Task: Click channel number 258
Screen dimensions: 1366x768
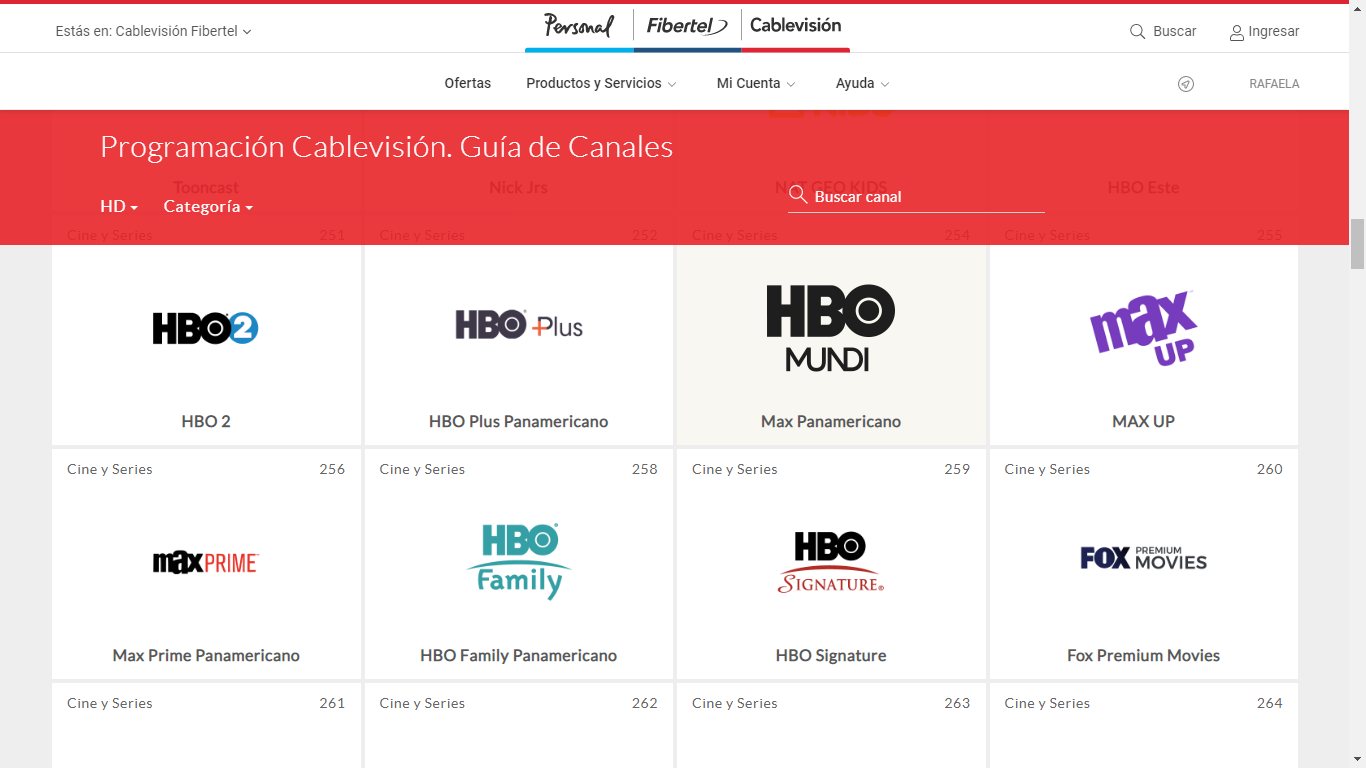Action: click(x=645, y=469)
